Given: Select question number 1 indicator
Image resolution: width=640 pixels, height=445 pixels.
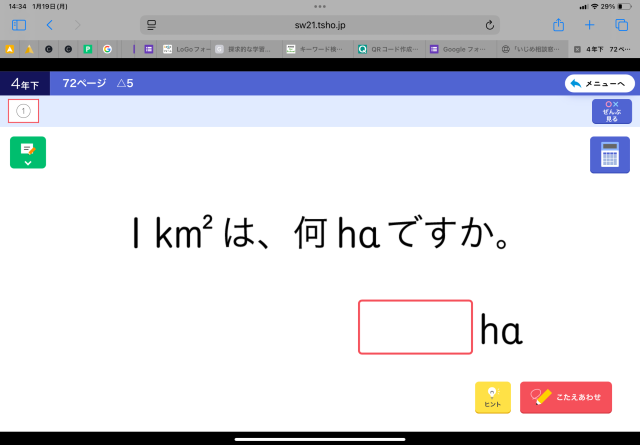Looking at the screenshot, I should click(23, 111).
